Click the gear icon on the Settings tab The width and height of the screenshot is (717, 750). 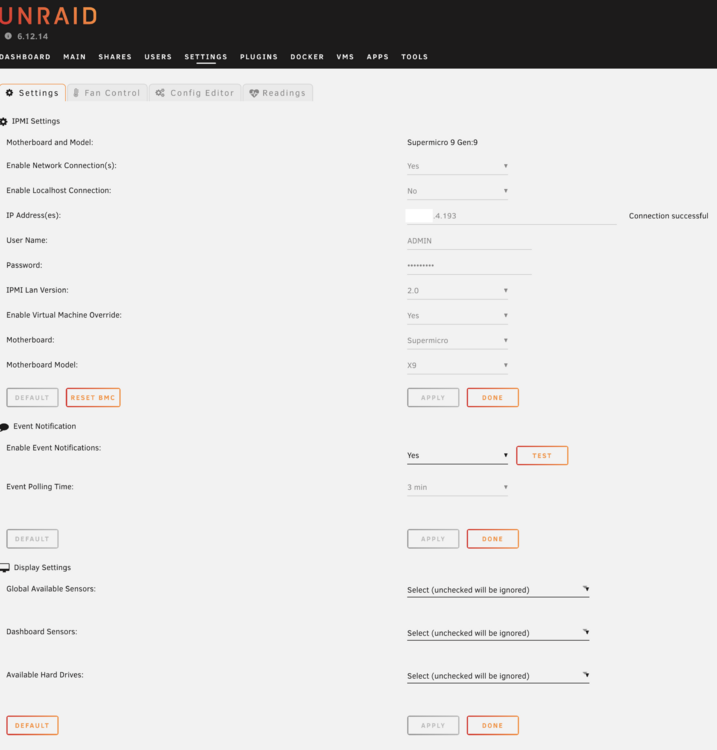pos(10,93)
